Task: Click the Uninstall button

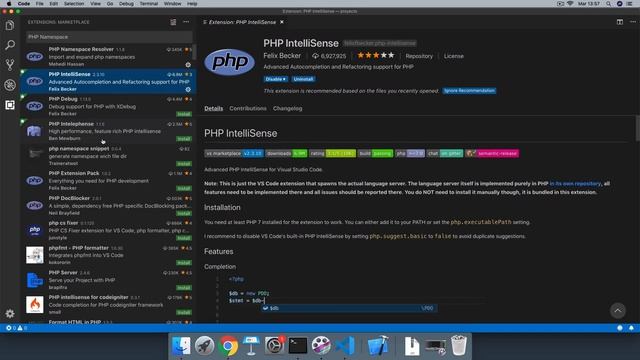Action: click(x=303, y=79)
